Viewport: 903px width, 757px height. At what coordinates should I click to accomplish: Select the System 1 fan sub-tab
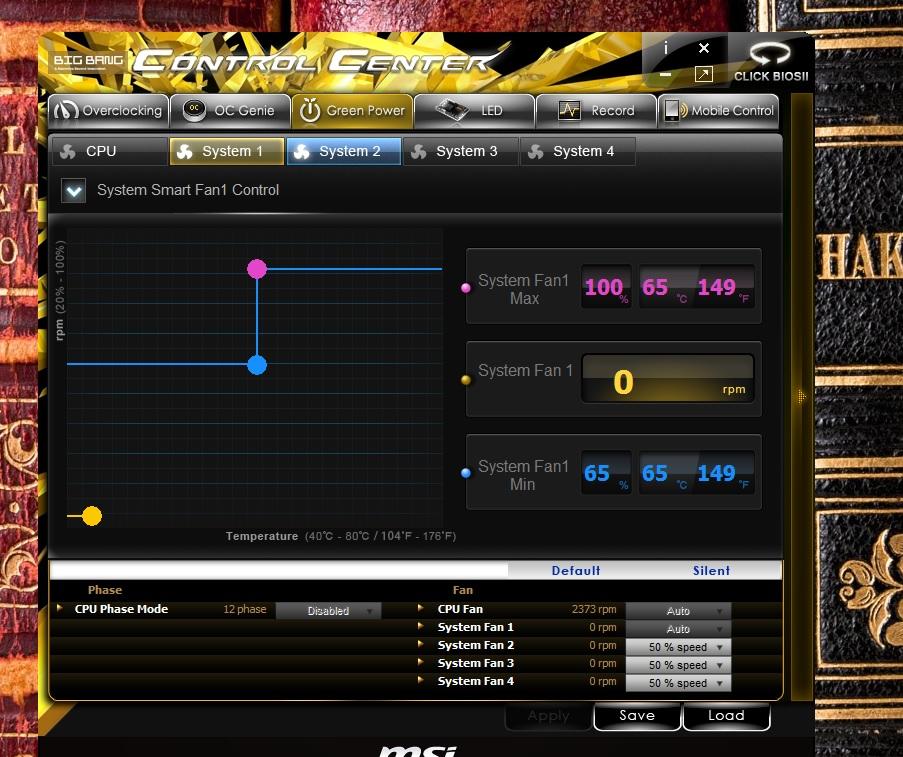click(227, 151)
